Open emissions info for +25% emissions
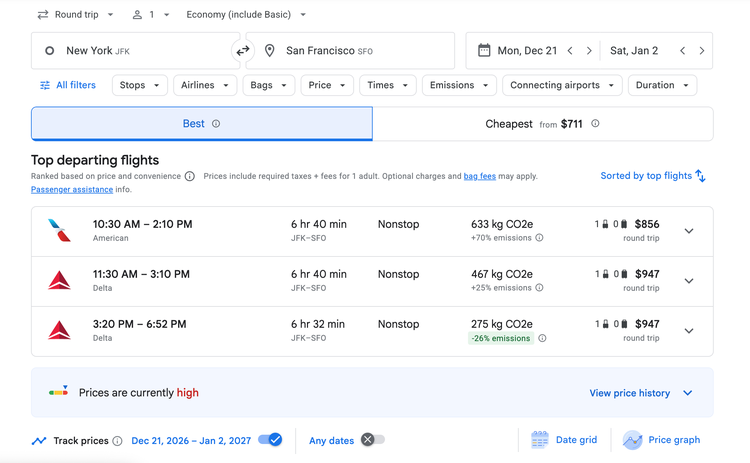 click(540, 288)
